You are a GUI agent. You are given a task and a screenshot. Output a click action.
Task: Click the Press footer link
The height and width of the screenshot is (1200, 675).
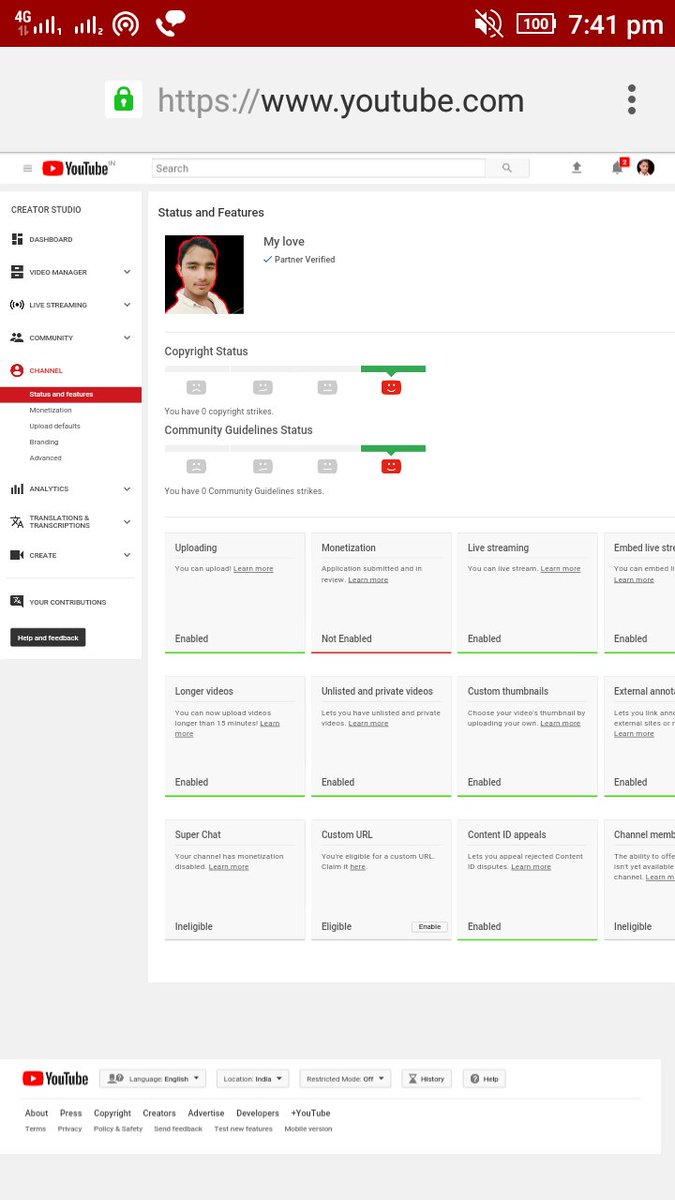coord(71,1113)
